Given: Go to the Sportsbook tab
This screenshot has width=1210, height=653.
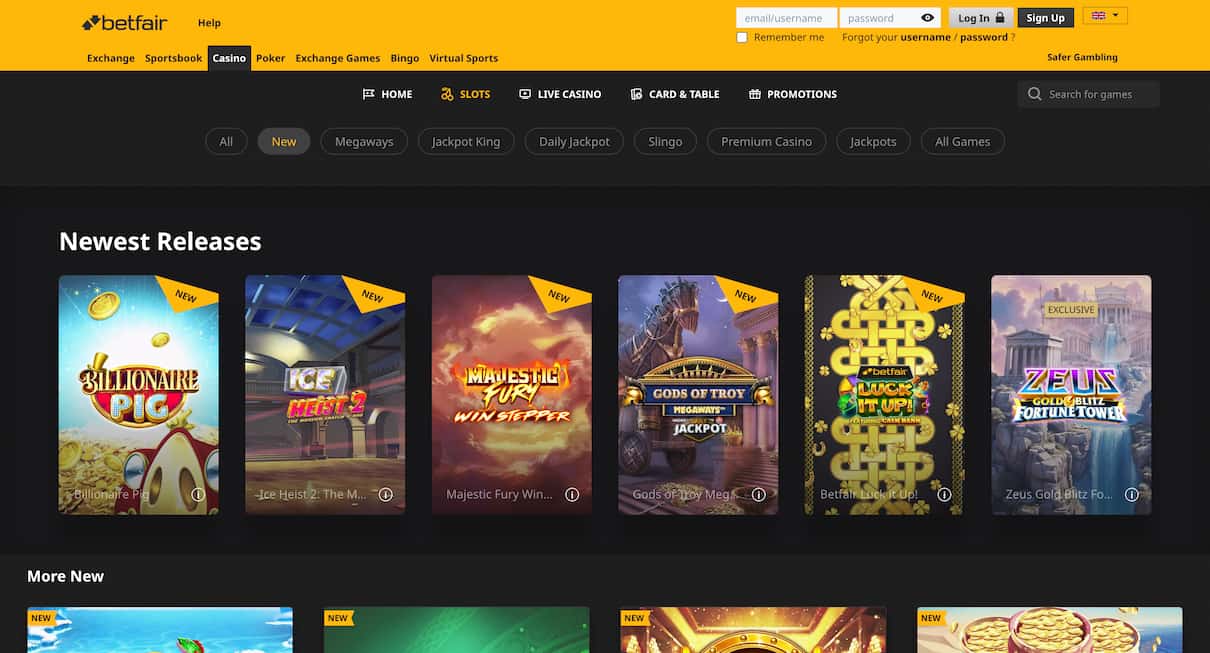Looking at the screenshot, I should point(174,58).
